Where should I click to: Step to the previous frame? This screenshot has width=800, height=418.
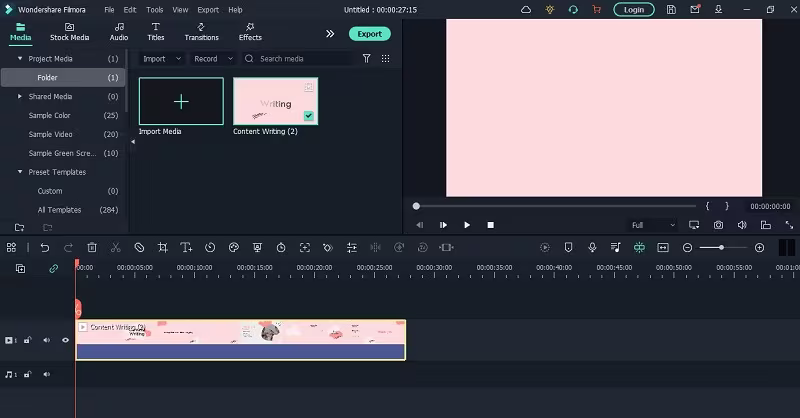click(419, 225)
